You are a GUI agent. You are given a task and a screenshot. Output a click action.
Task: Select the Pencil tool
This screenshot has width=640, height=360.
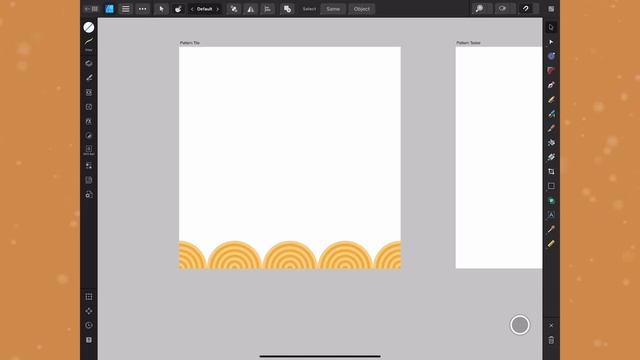pyautogui.click(x=551, y=100)
